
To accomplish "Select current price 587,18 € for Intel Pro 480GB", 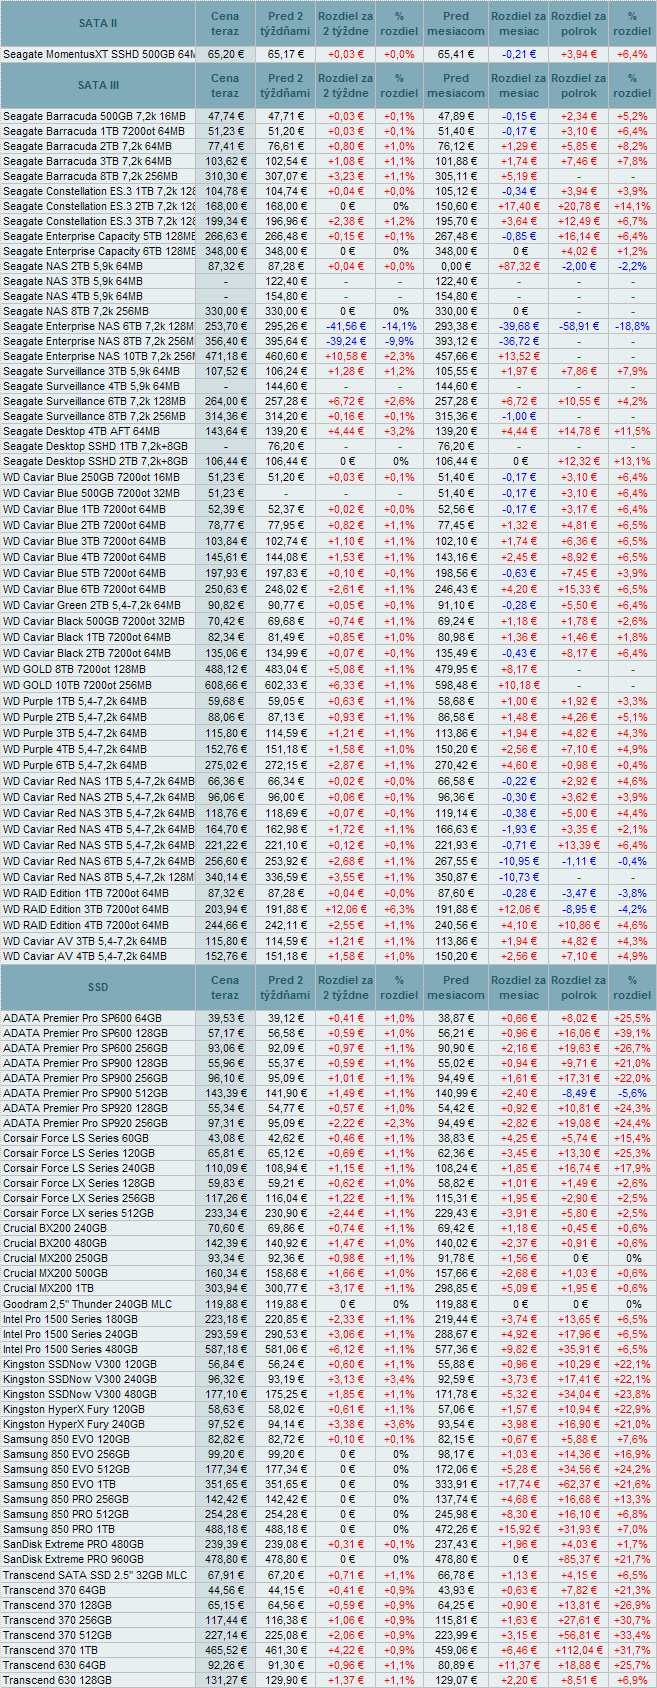I will 226,1348.
